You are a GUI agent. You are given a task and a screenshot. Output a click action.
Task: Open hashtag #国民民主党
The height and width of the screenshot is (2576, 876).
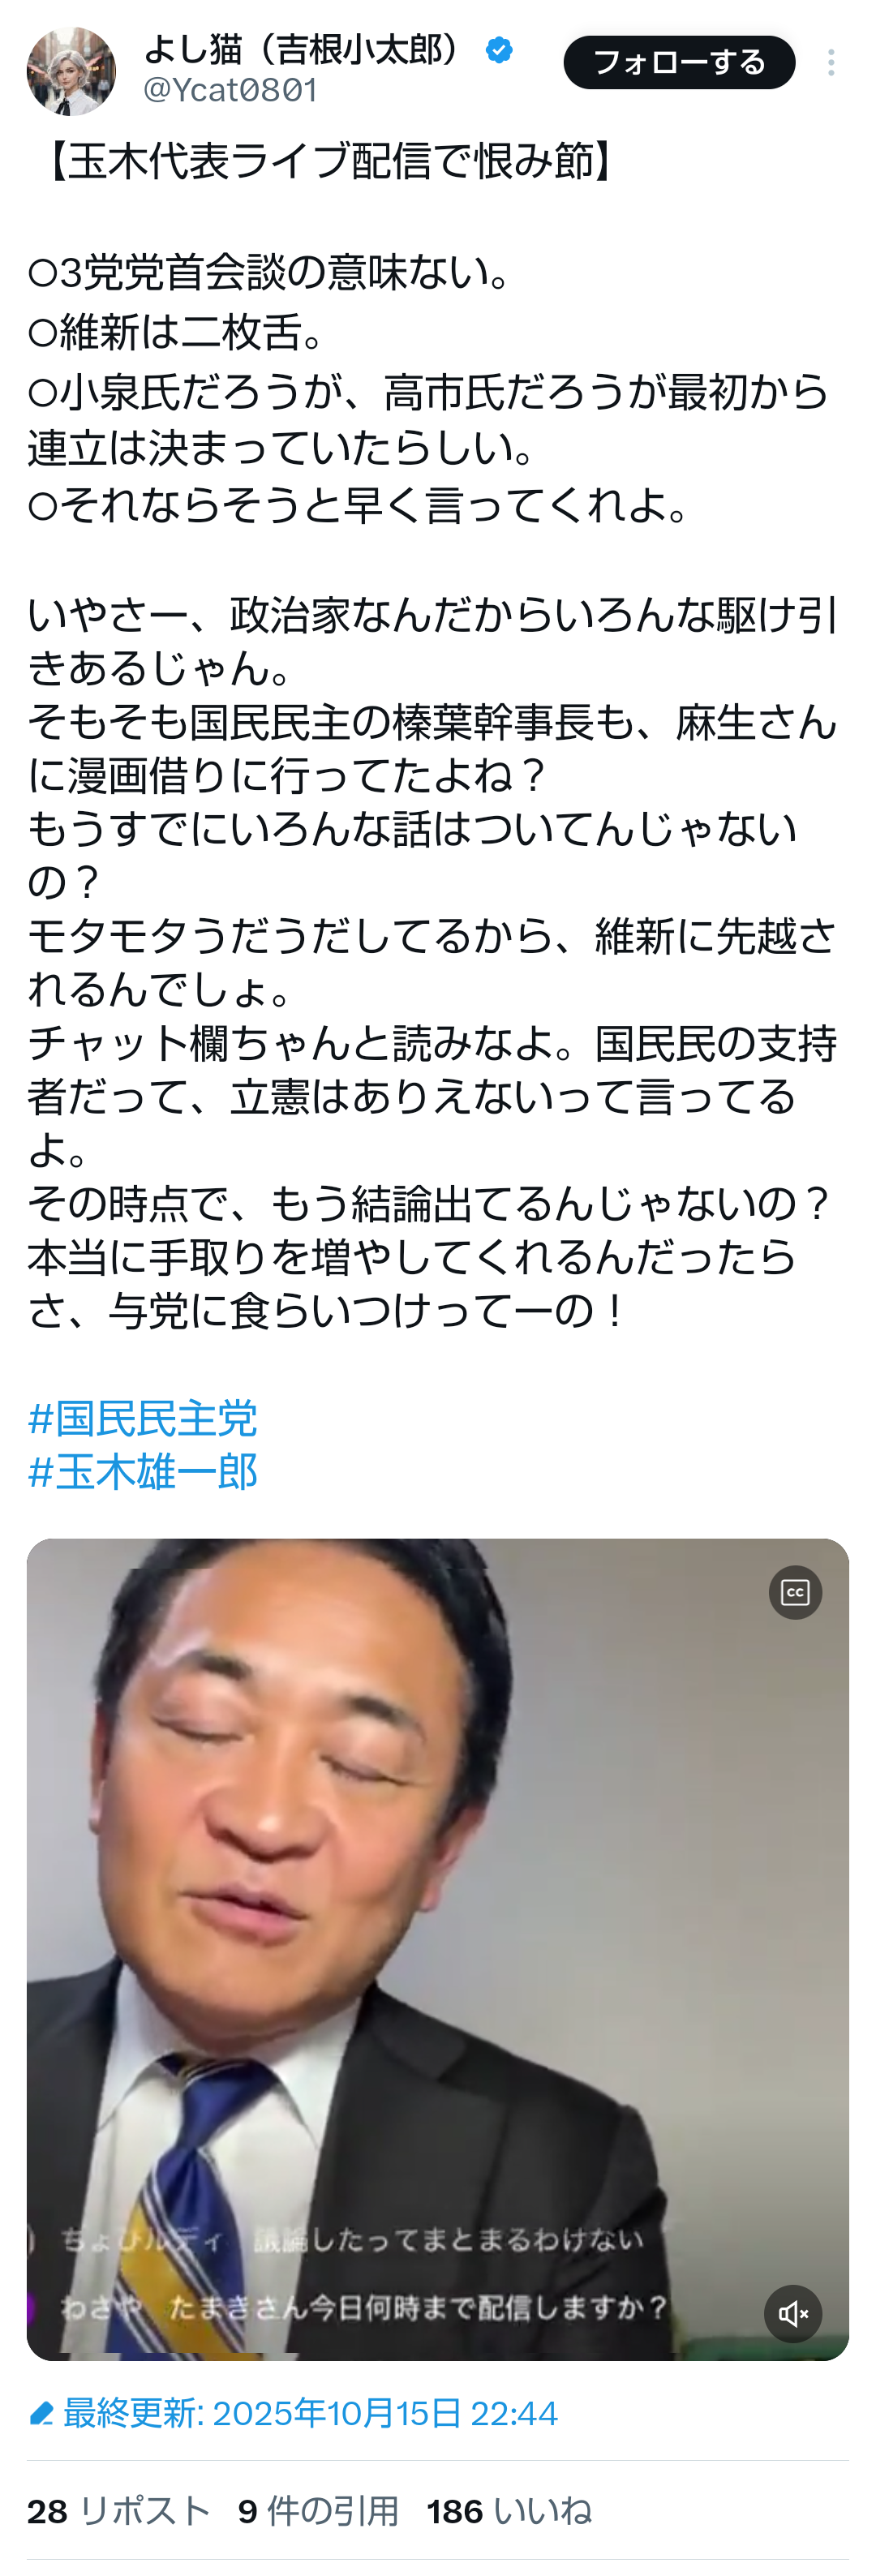click(x=143, y=1418)
